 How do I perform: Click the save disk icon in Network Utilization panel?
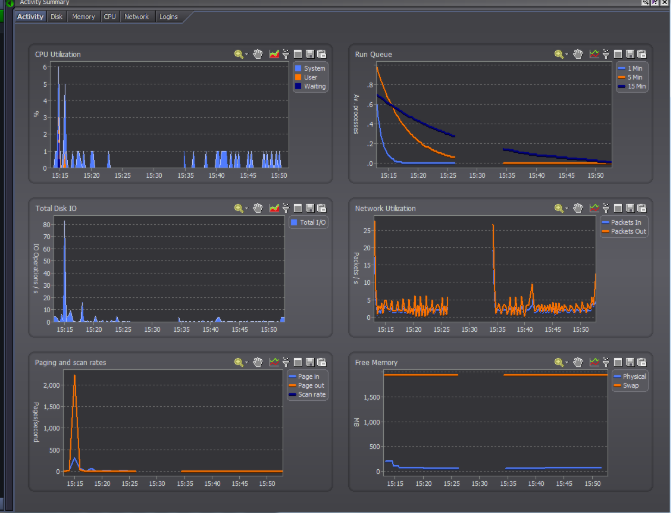coord(630,208)
